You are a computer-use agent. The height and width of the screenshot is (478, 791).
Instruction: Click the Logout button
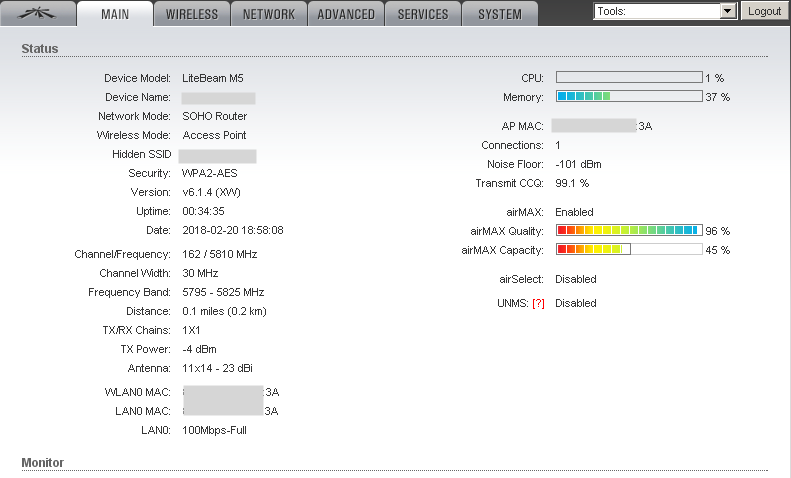[764, 11]
